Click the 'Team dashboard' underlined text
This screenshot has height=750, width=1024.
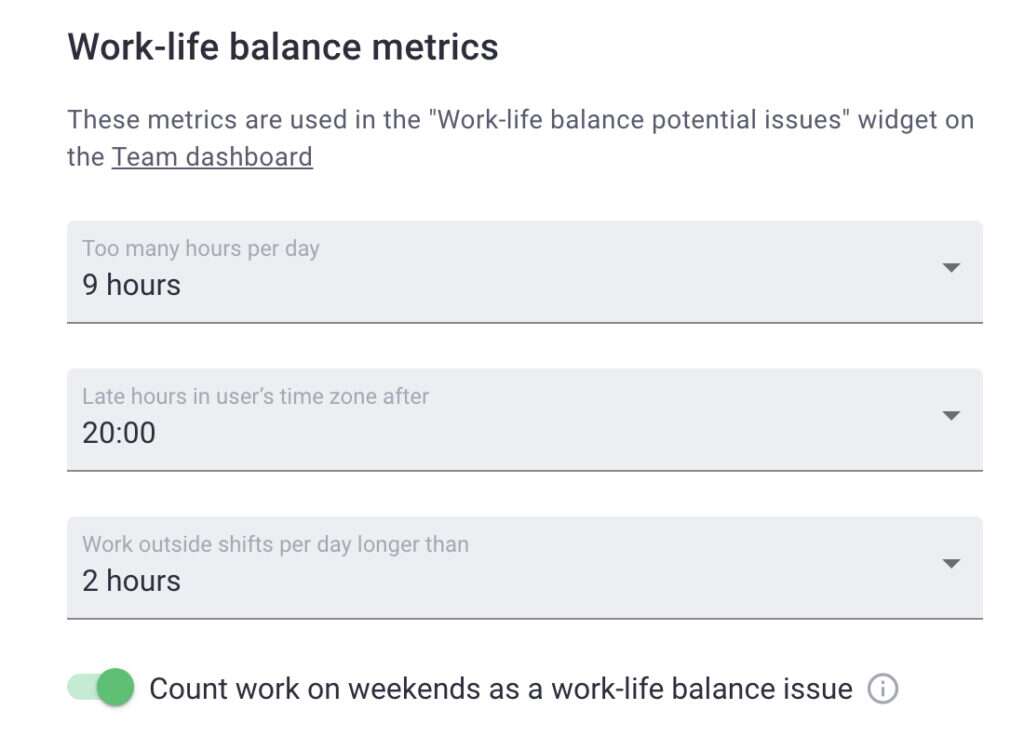(212, 157)
